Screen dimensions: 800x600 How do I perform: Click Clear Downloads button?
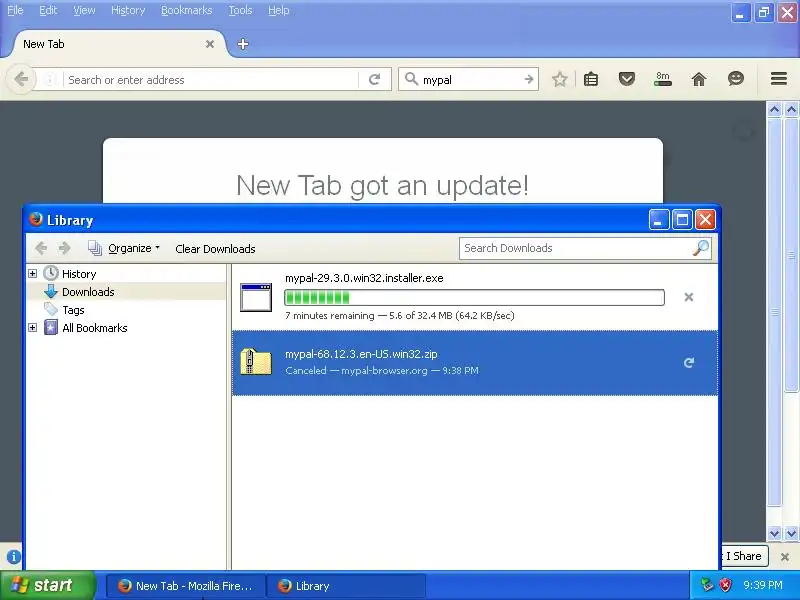coord(215,249)
